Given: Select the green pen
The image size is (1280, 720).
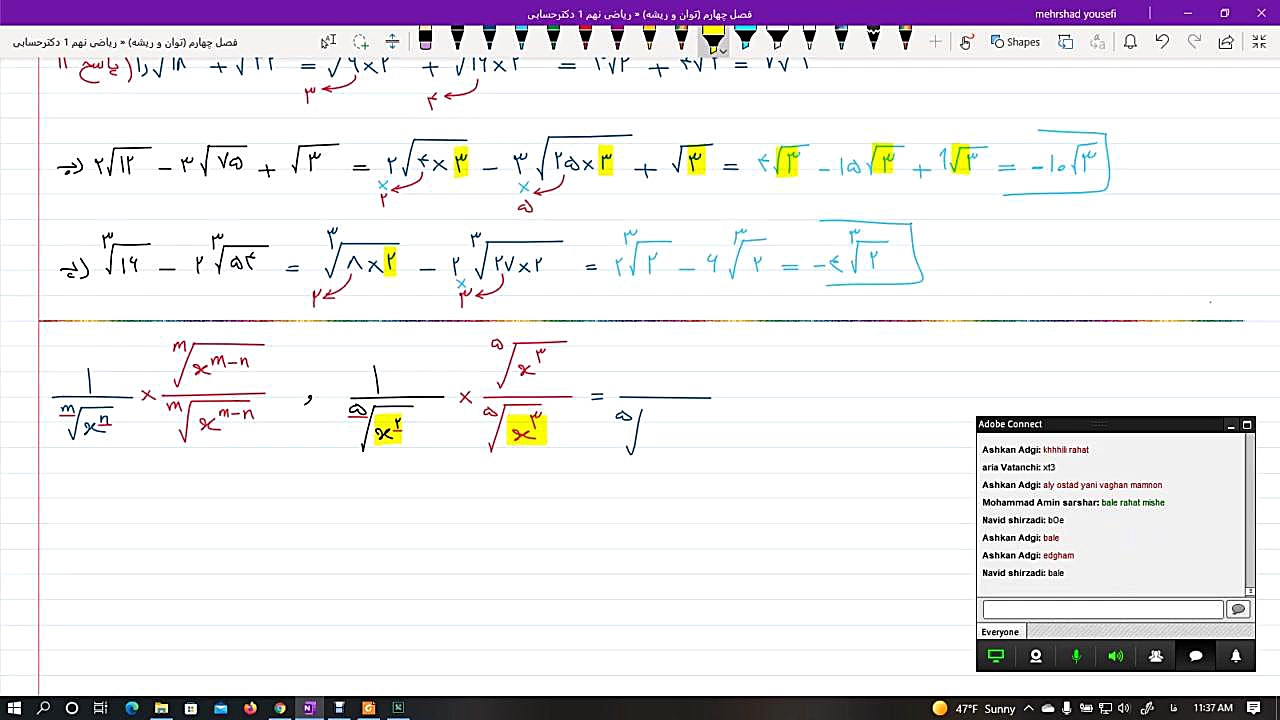Looking at the screenshot, I should coord(553,40).
